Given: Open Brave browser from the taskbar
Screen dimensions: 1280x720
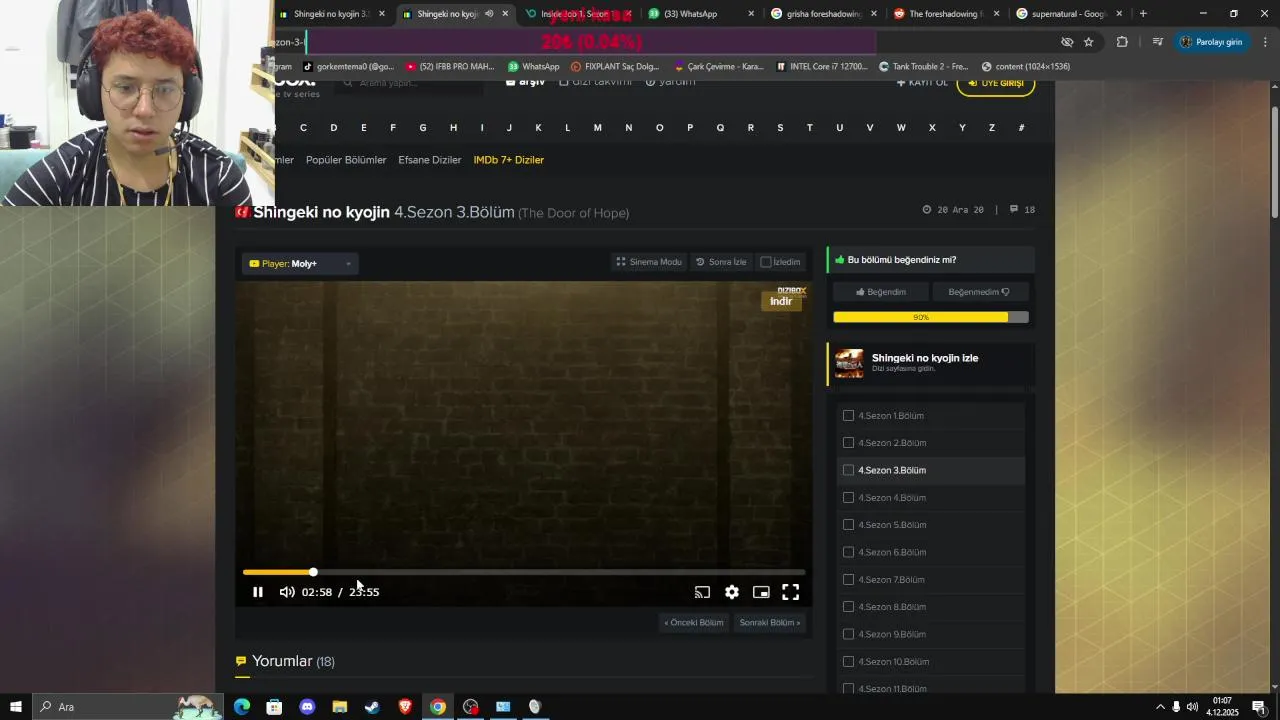Looking at the screenshot, I should 405,707.
